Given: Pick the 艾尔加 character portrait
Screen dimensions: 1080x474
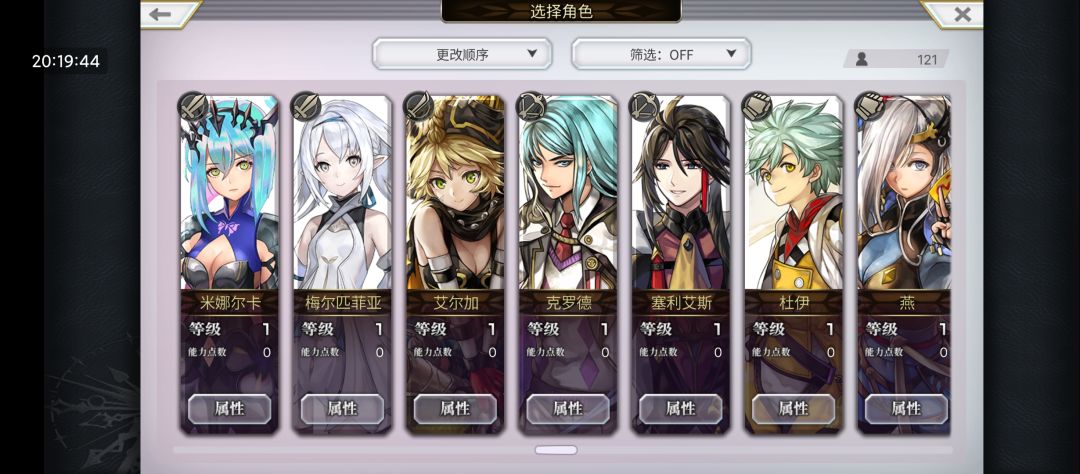Looking at the screenshot, I should pyautogui.click(x=455, y=193).
